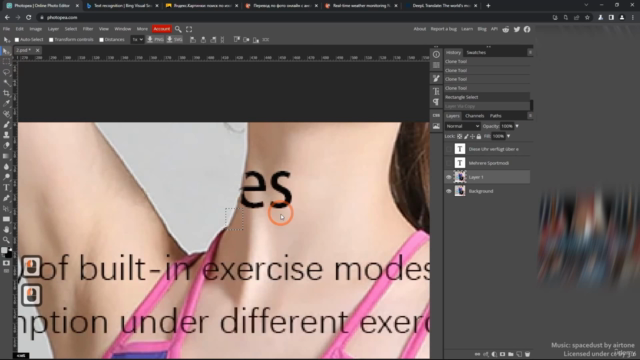Click the red Account button
The image size is (640, 360).
(x=162, y=29)
